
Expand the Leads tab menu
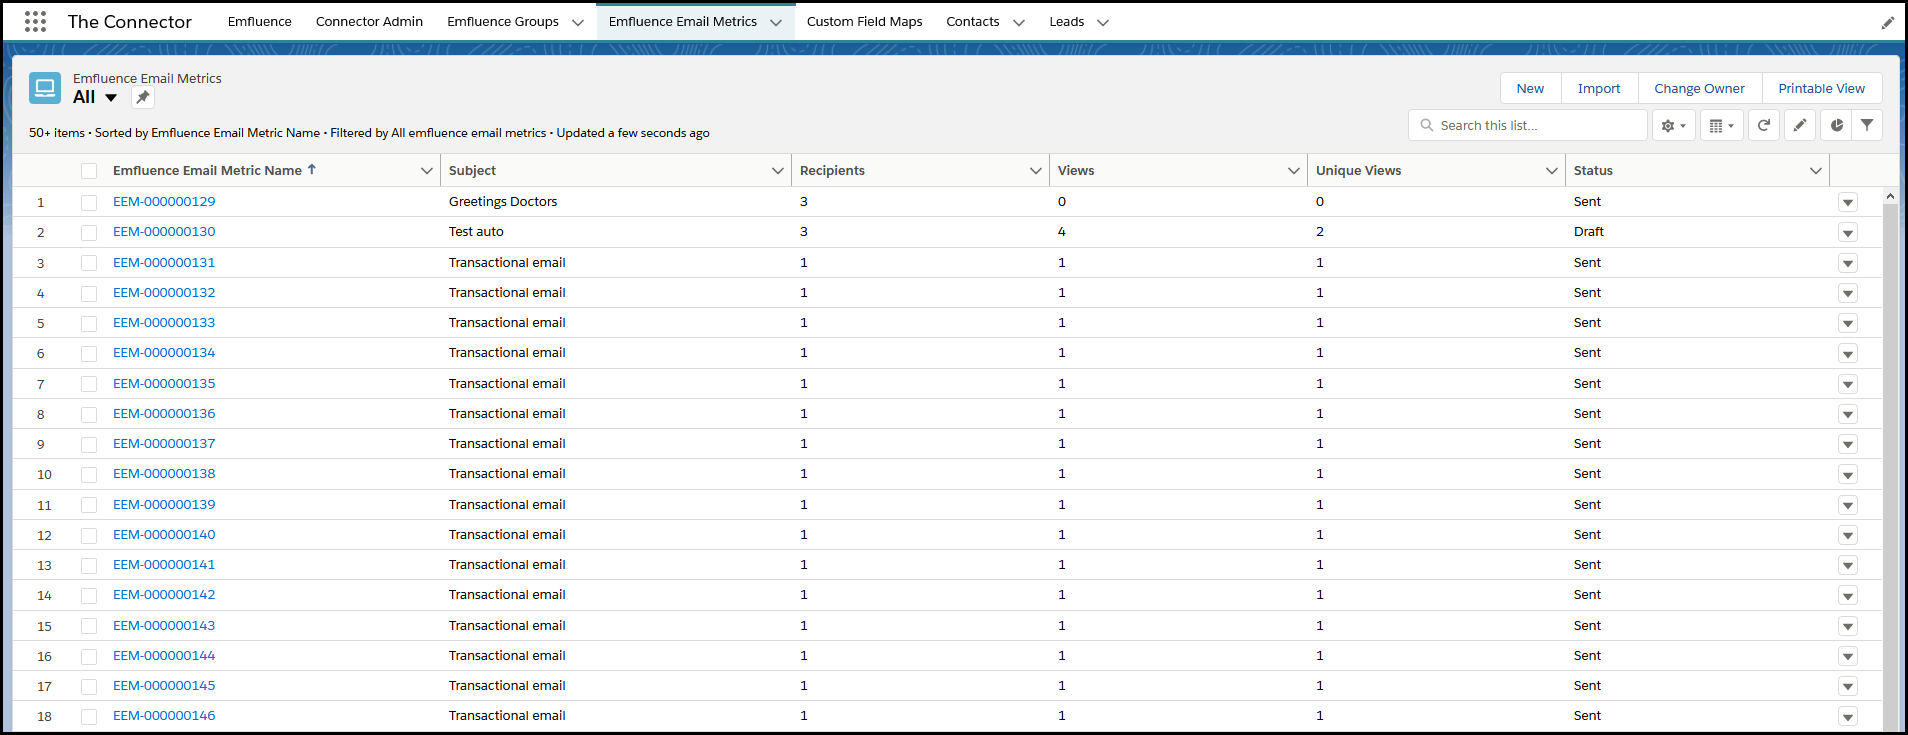click(x=1103, y=22)
